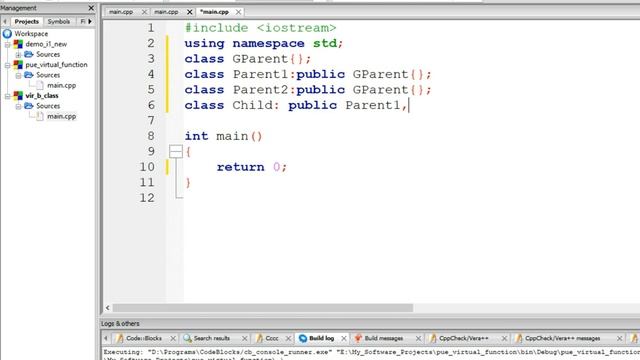The width and height of the screenshot is (640, 360).
Task: Click pencil icon on Code::Blocks log tab
Action: (x=120, y=338)
